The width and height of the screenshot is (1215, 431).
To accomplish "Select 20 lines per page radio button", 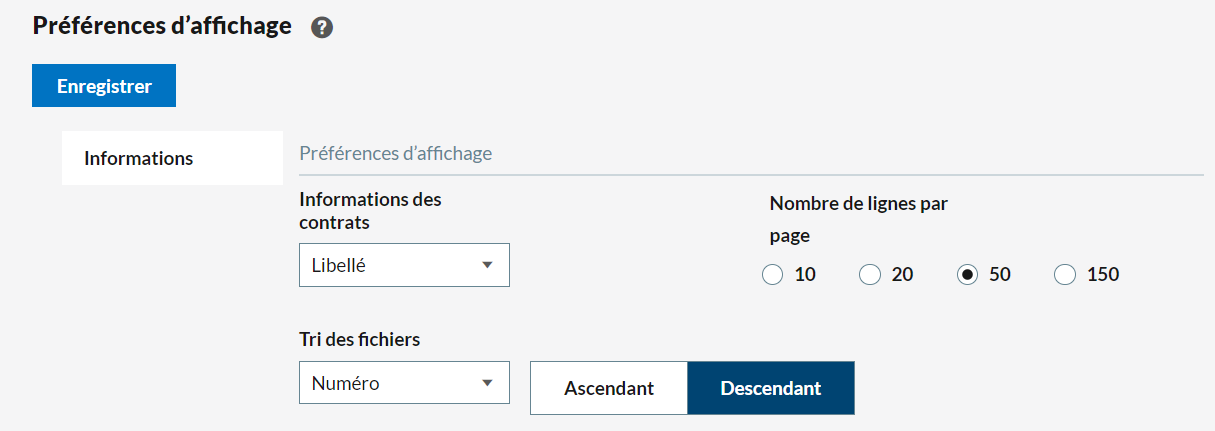I will pyautogui.click(x=870, y=274).
